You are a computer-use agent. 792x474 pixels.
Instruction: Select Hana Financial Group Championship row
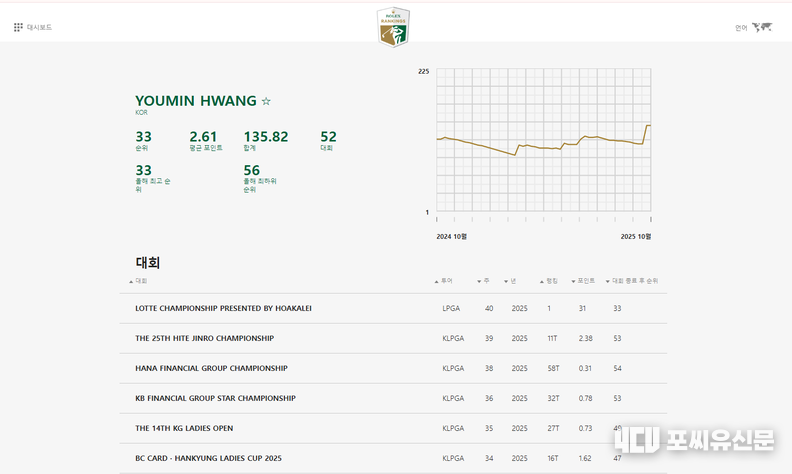211,368
